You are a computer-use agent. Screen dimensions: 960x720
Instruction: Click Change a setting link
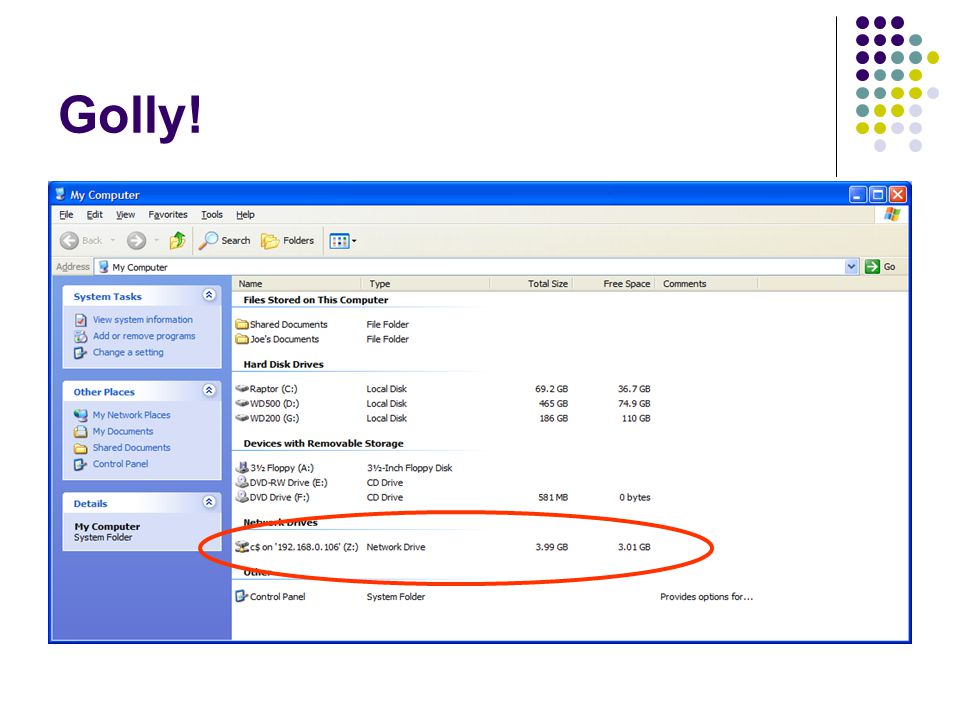128,353
